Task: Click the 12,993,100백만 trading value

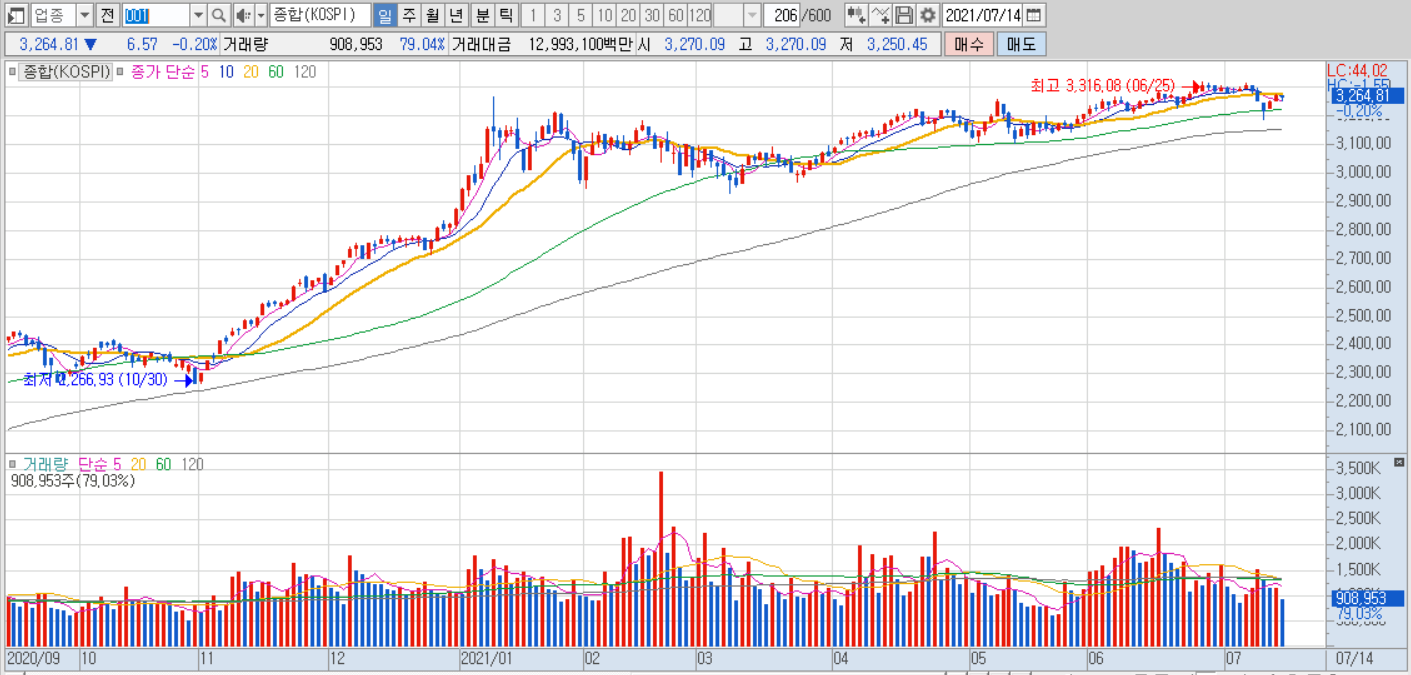Action: [x=580, y=44]
